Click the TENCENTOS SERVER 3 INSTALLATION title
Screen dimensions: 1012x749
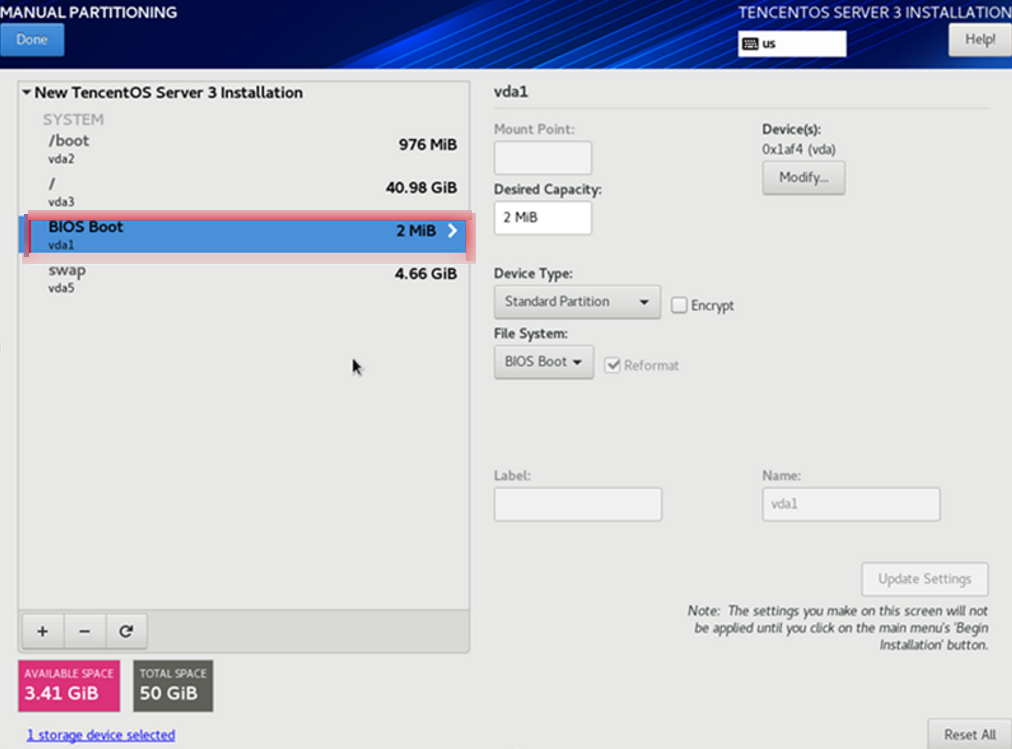pos(875,12)
